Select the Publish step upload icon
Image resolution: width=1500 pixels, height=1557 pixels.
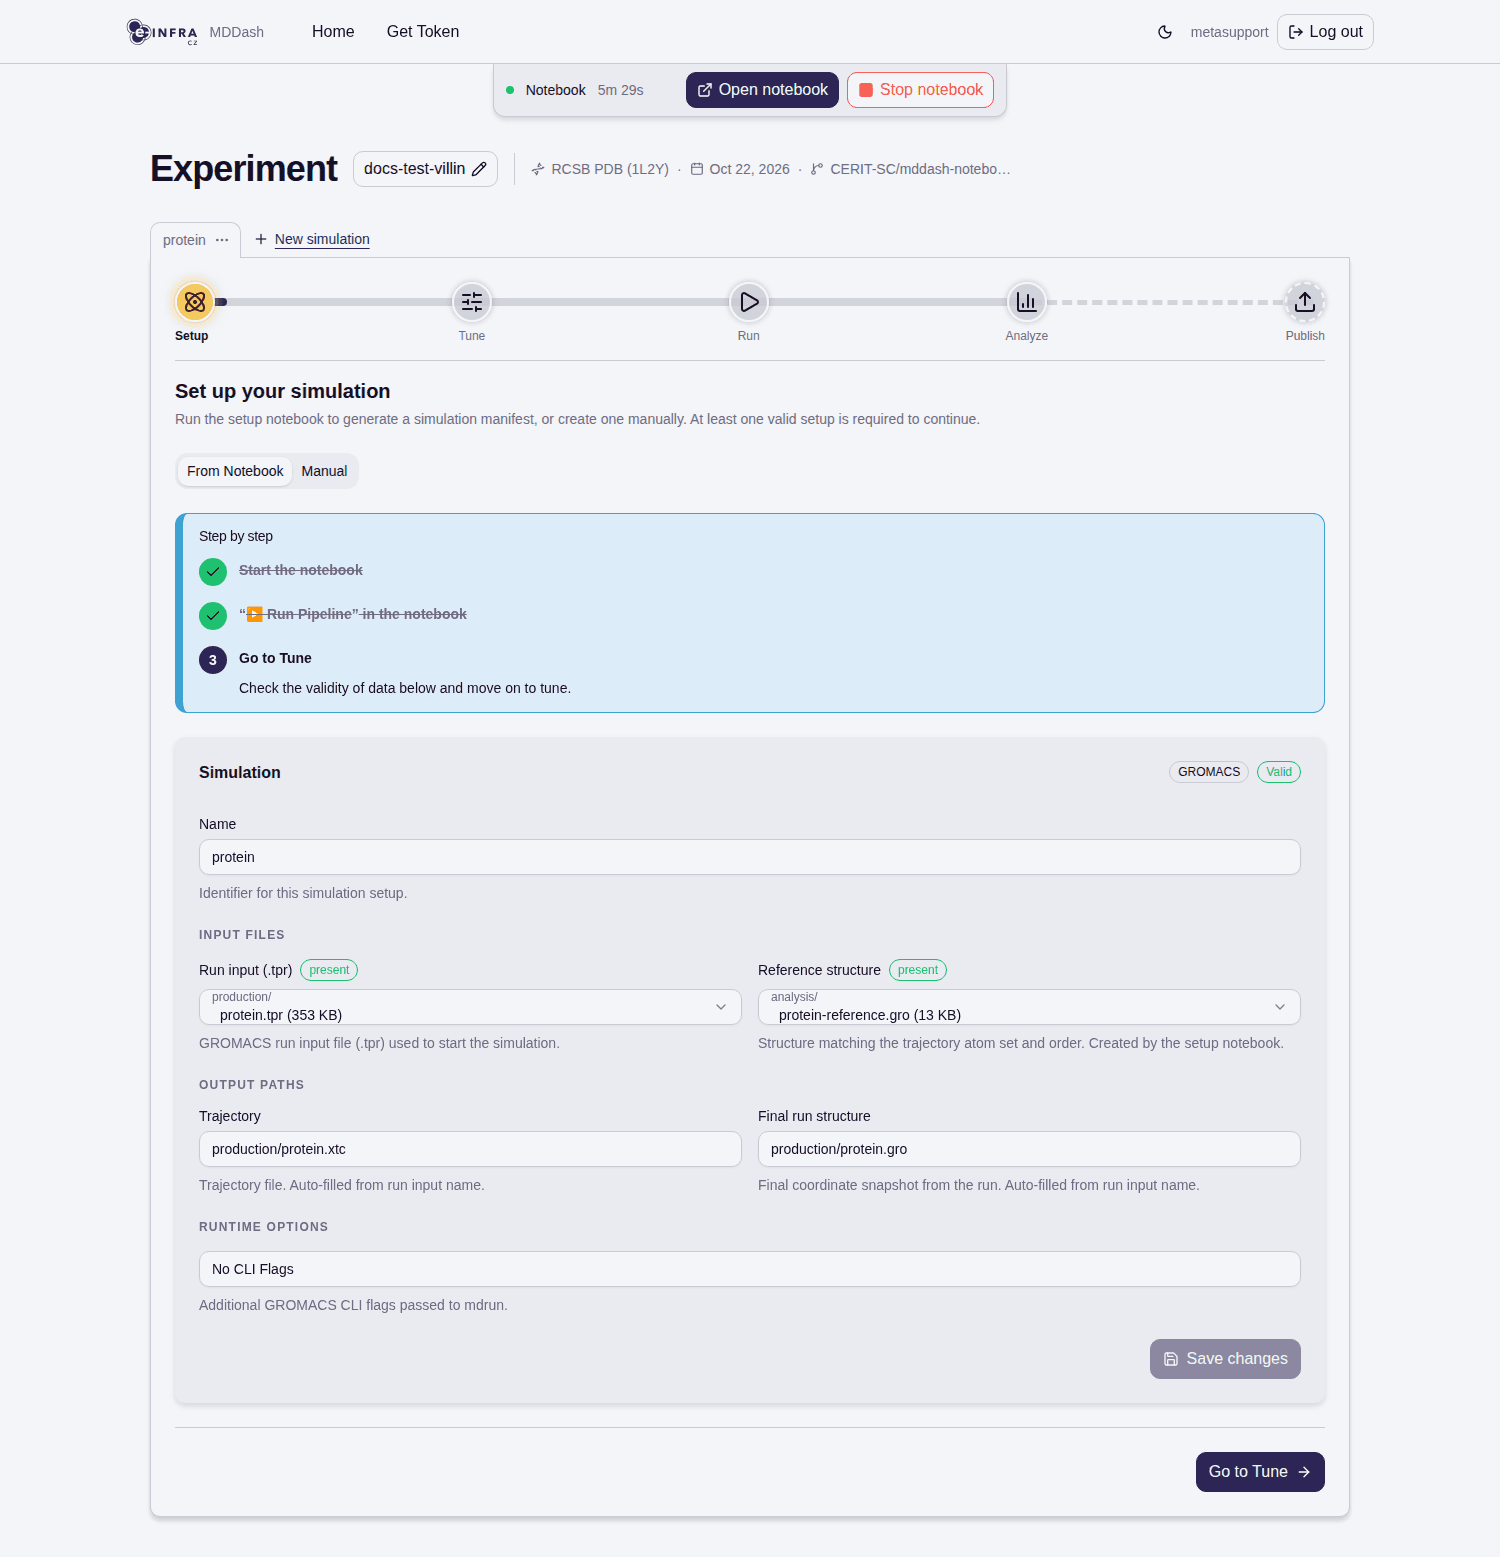click(x=1305, y=301)
